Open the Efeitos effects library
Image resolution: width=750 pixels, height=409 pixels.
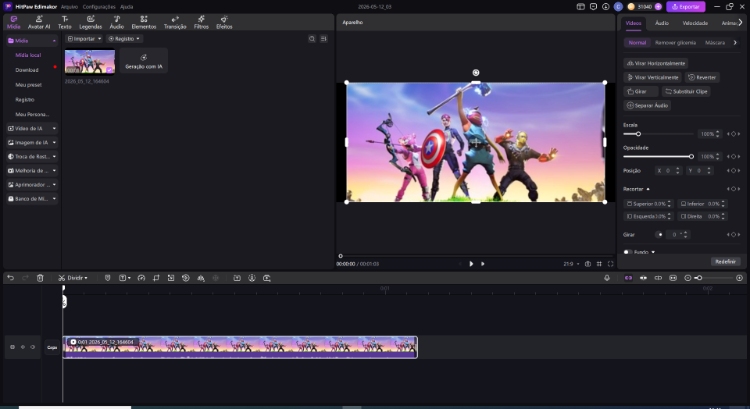(x=224, y=22)
